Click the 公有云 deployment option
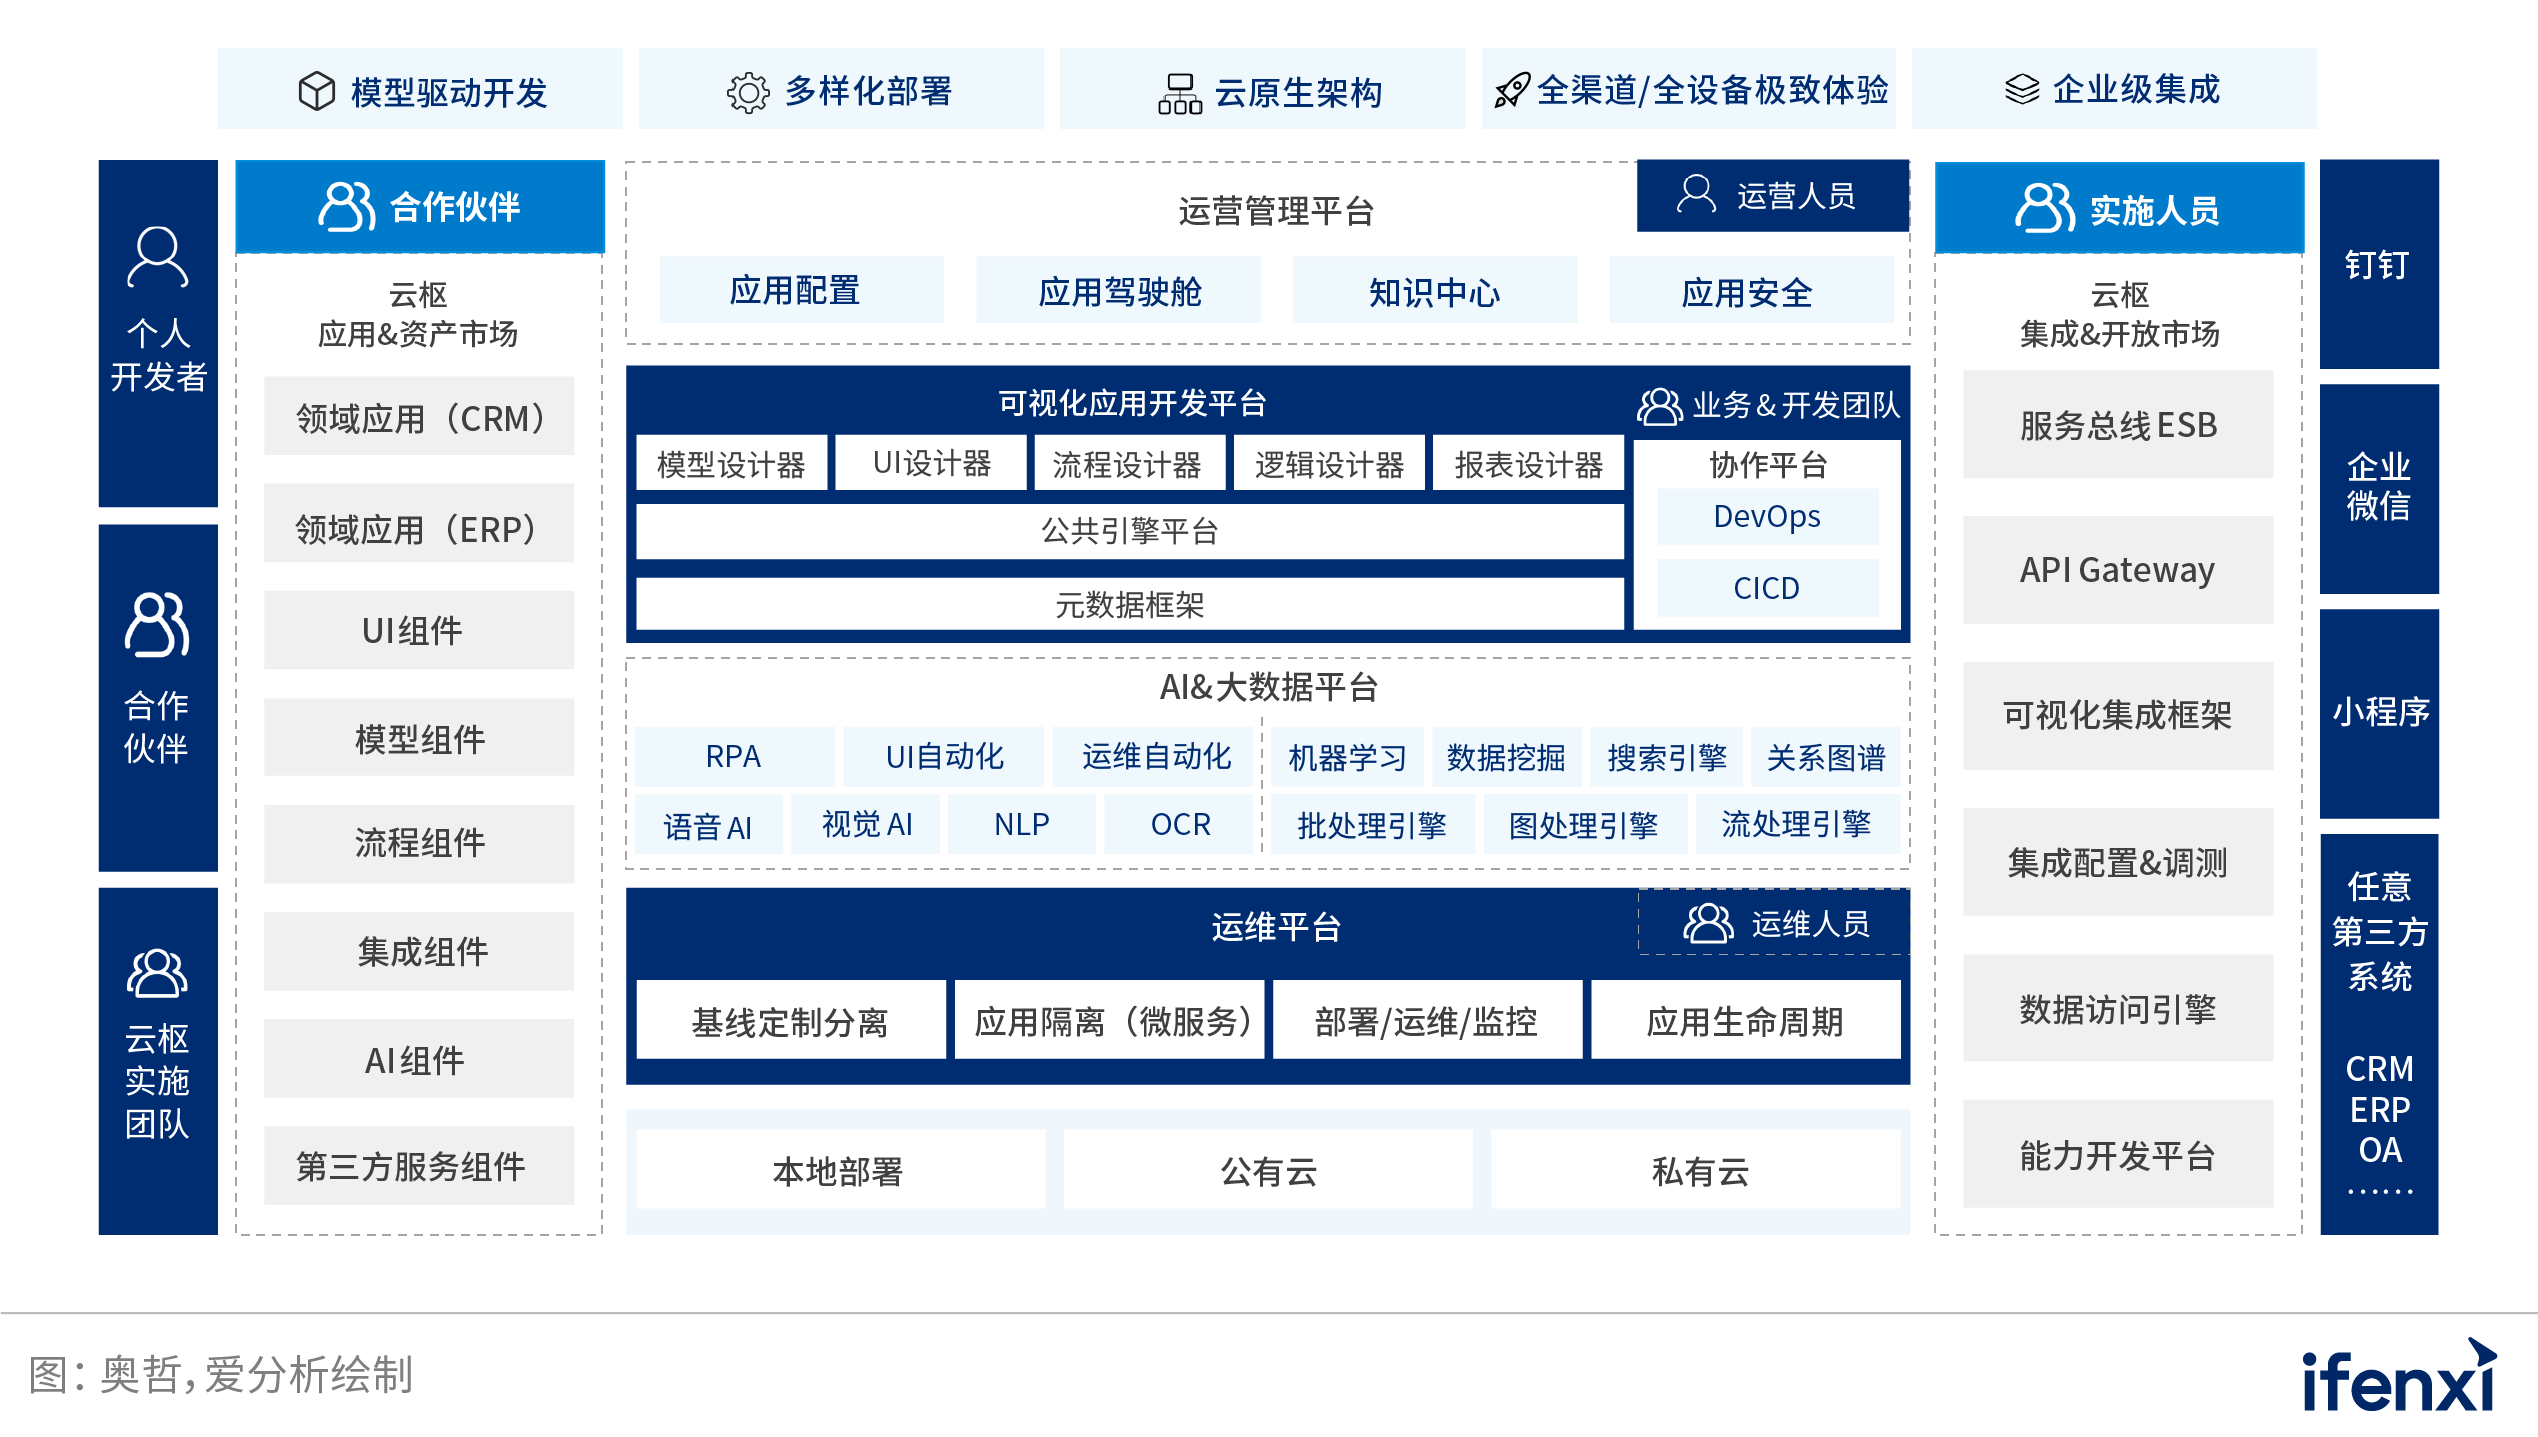The height and width of the screenshot is (1437, 2538). pyautogui.click(x=1268, y=1170)
